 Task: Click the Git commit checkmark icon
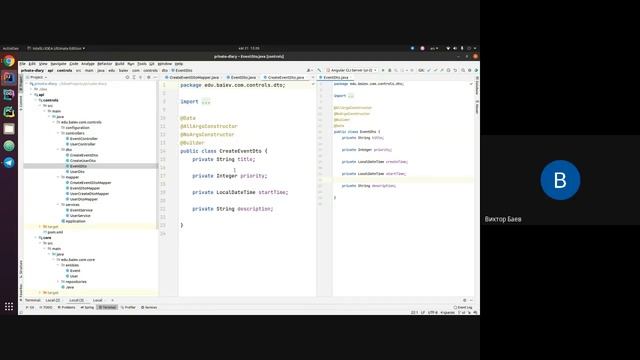point(435,70)
